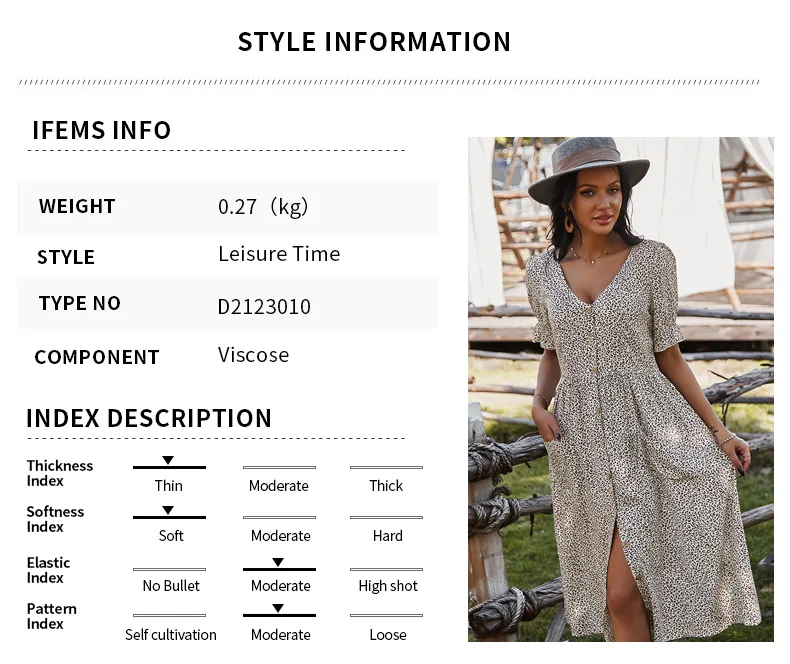
Task: Choose High shot on the Elastic Index scale
Action: [x=388, y=586]
